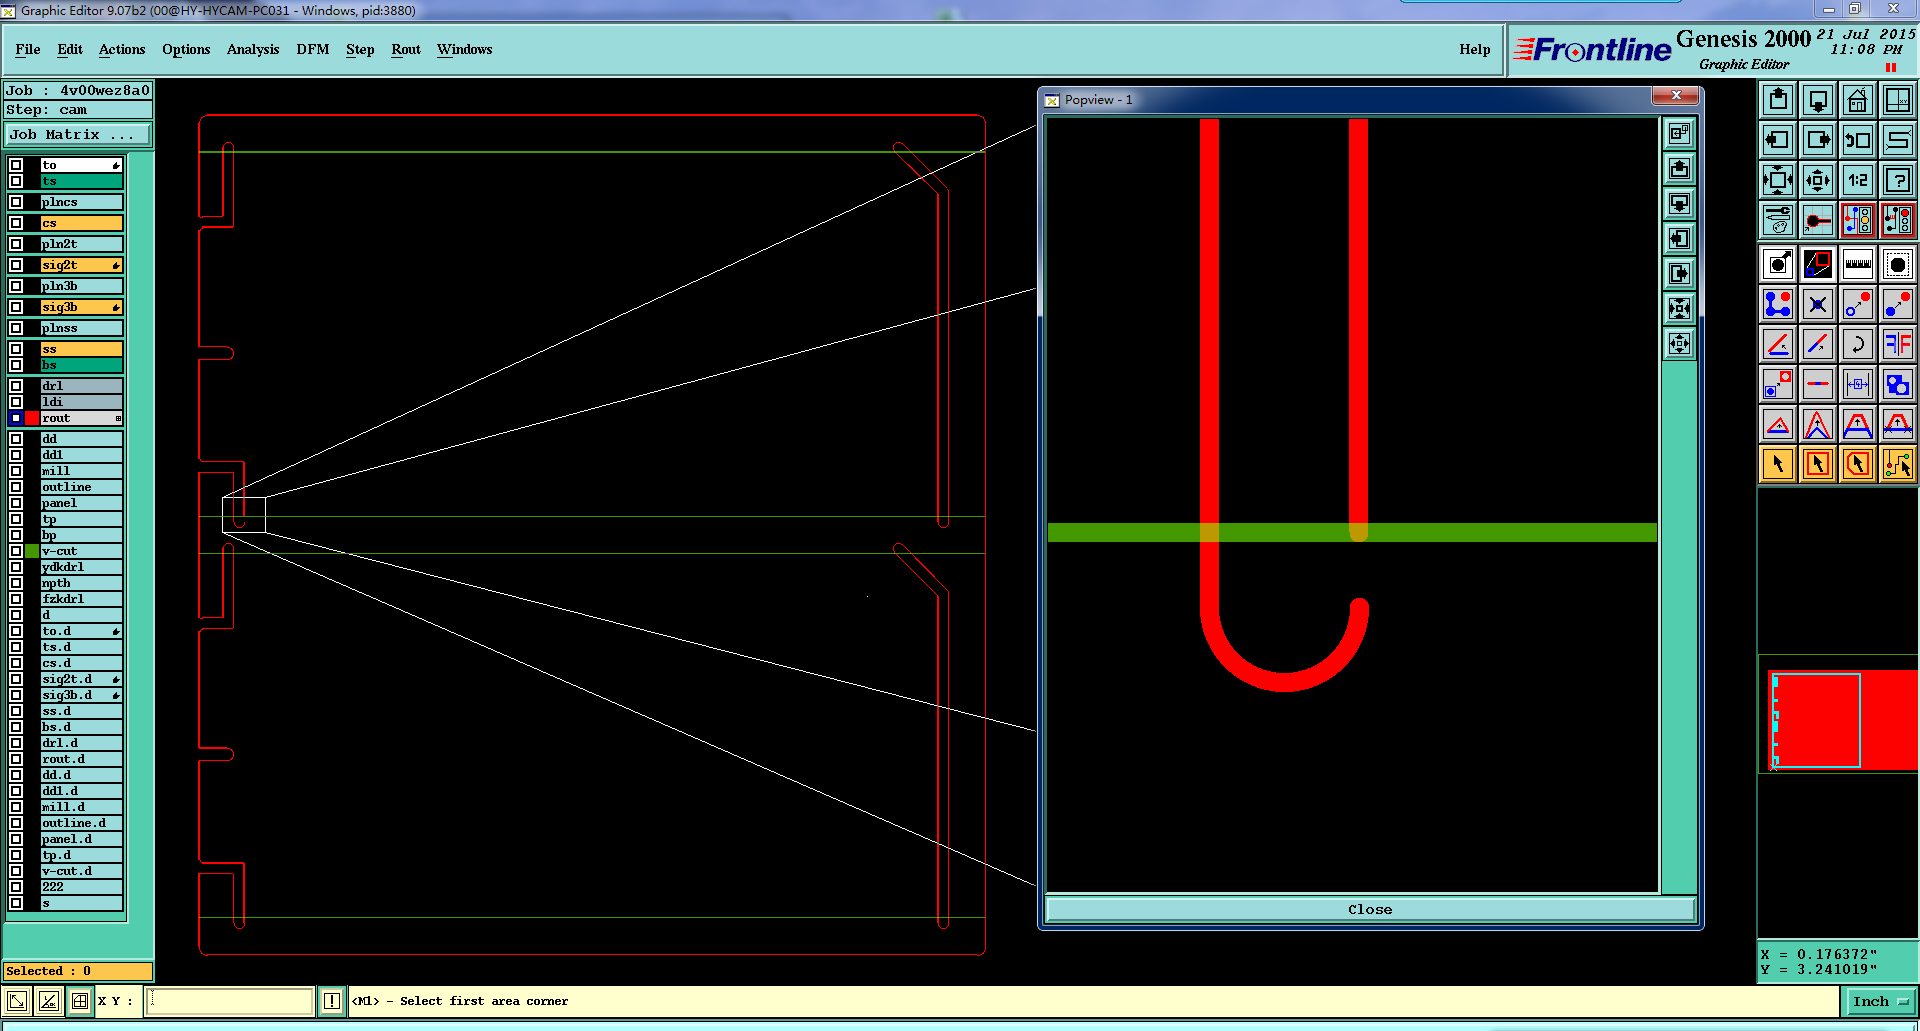Toggle the 'outline' layer checkbox
1920x1031 pixels.
(x=16, y=487)
